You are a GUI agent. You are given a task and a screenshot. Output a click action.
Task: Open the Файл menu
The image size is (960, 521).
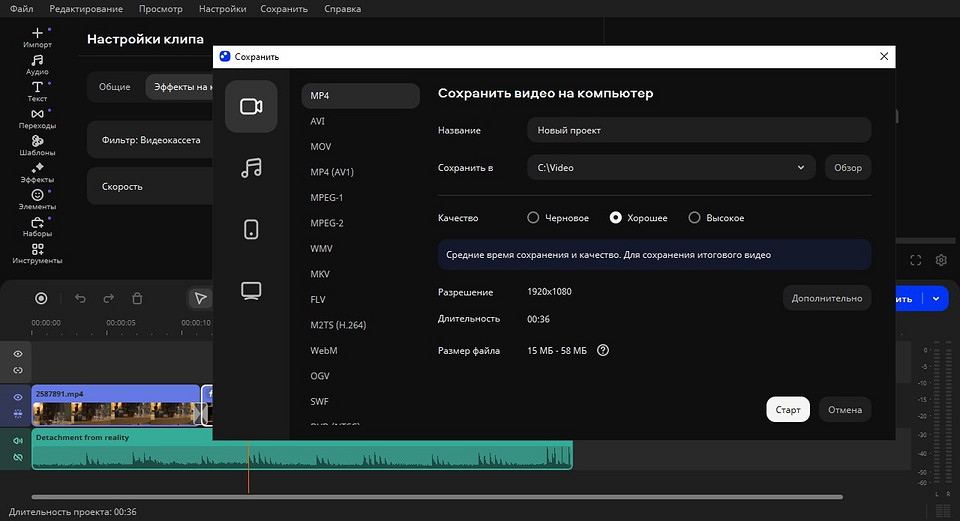pyautogui.click(x=22, y=9)
